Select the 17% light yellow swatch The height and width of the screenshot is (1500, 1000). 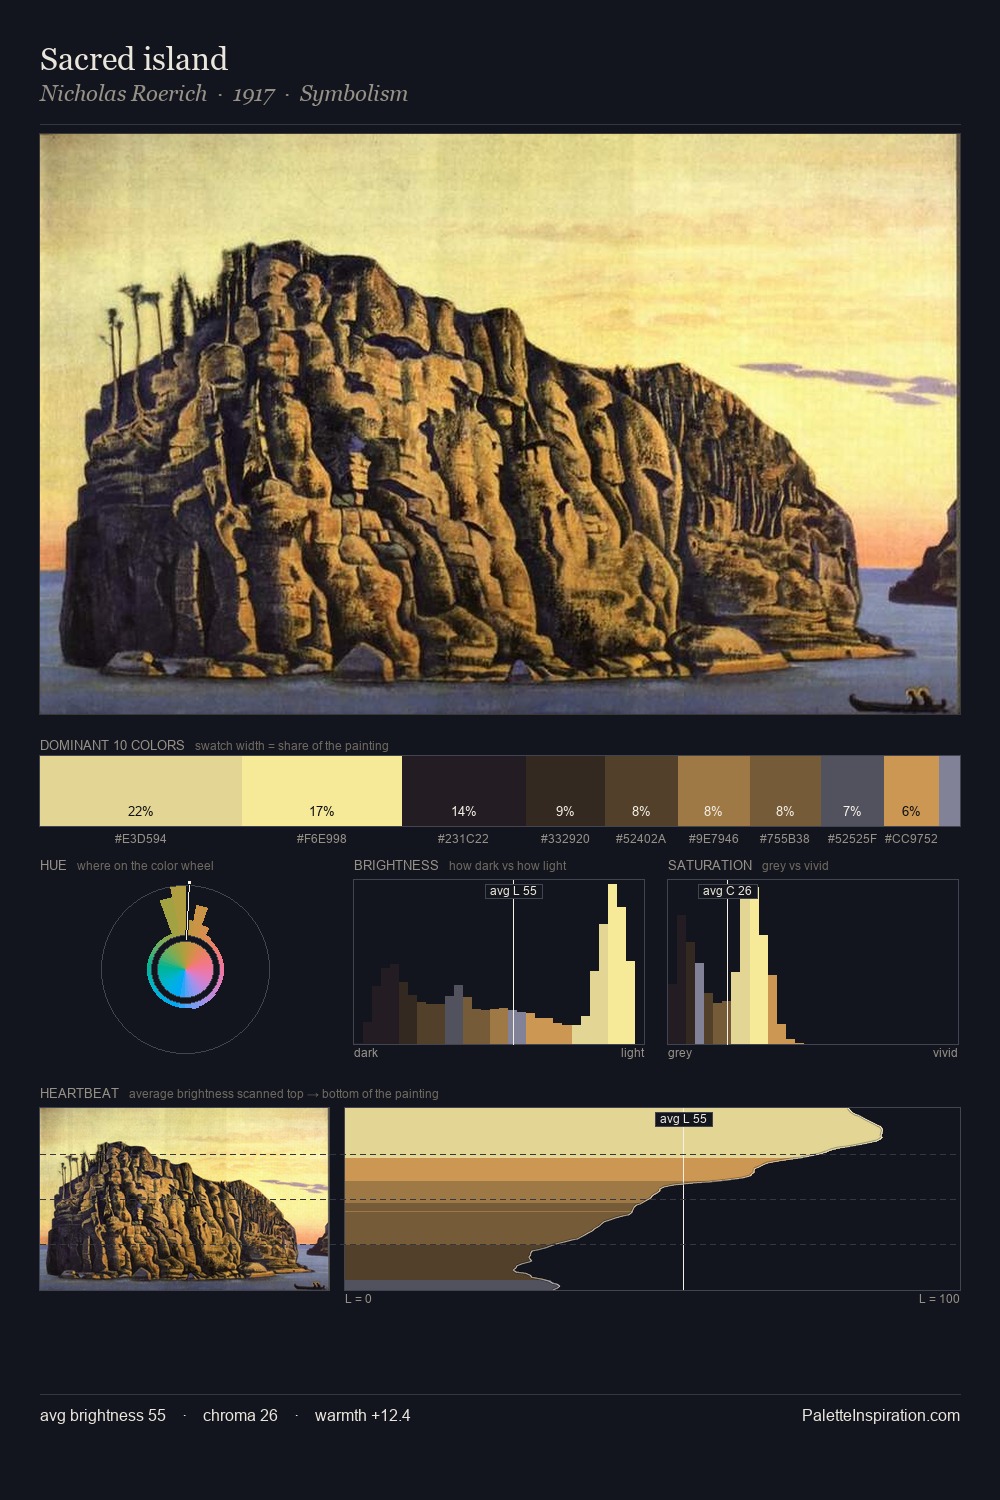[x=322, y=791]
